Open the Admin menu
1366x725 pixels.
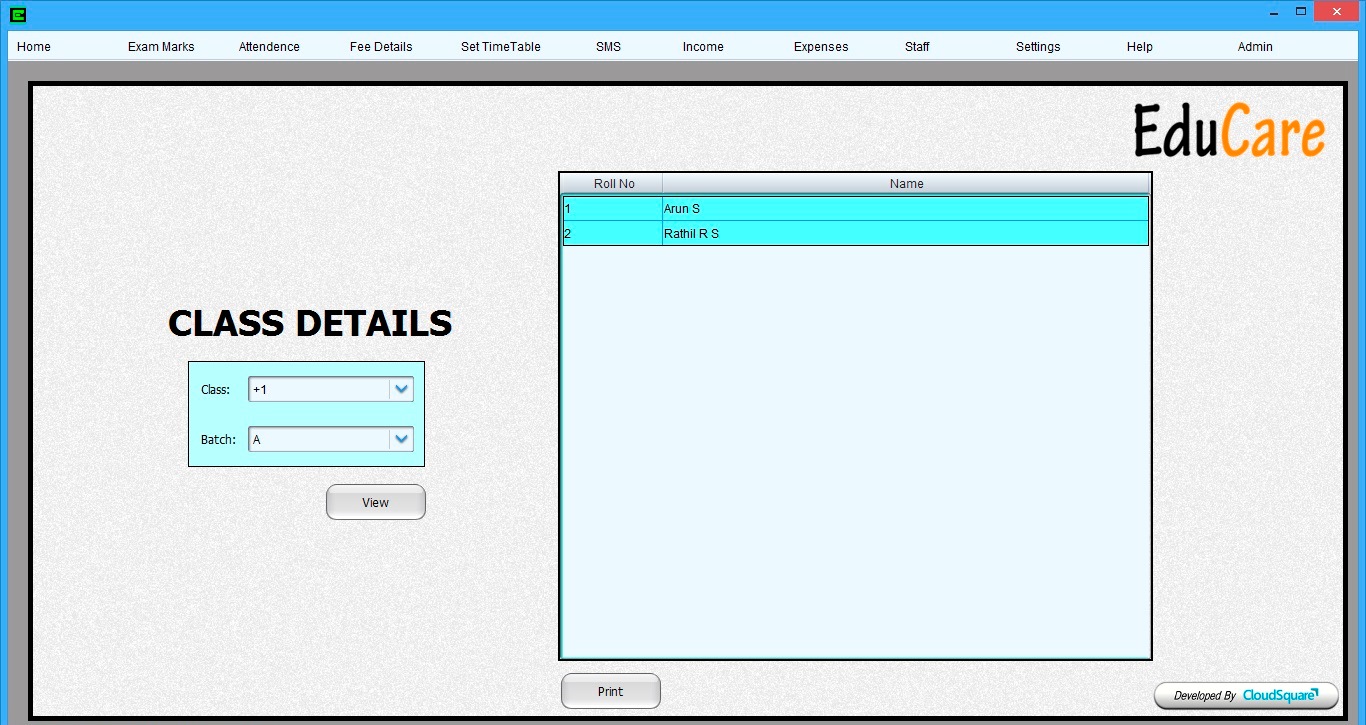click(1255, 47)
